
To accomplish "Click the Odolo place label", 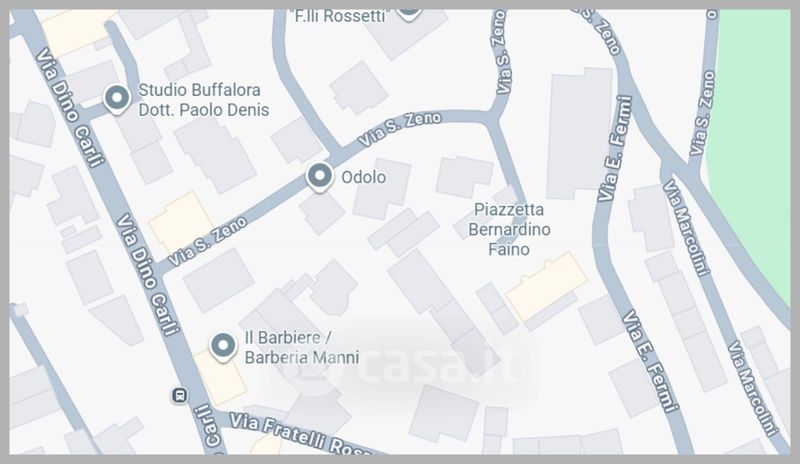I will pyautogui.click(x=363, y=177).
